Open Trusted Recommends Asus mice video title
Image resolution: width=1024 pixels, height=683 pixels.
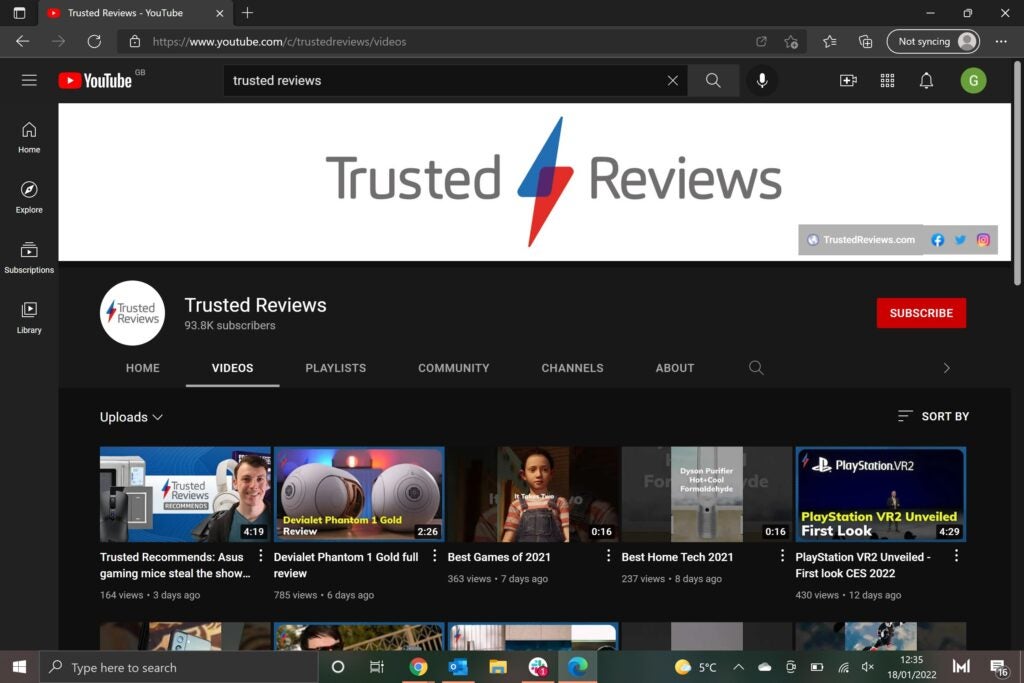tap(175, 565)
